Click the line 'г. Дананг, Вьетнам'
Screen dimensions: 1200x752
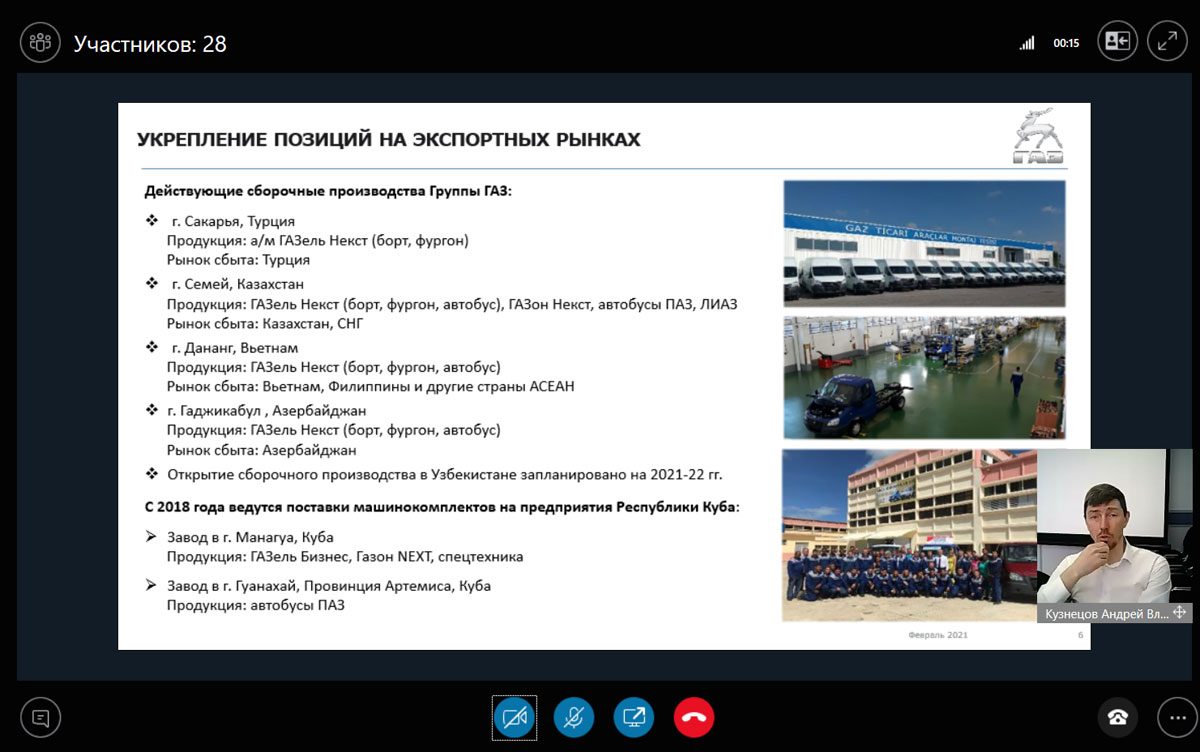[236, 348]
